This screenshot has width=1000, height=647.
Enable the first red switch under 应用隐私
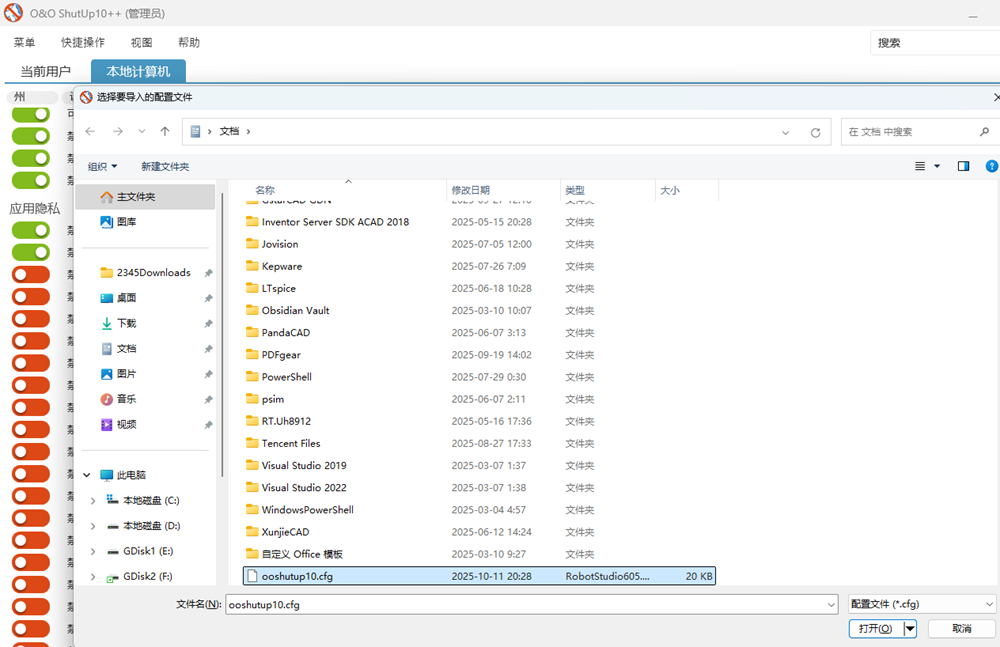(30, 275)
